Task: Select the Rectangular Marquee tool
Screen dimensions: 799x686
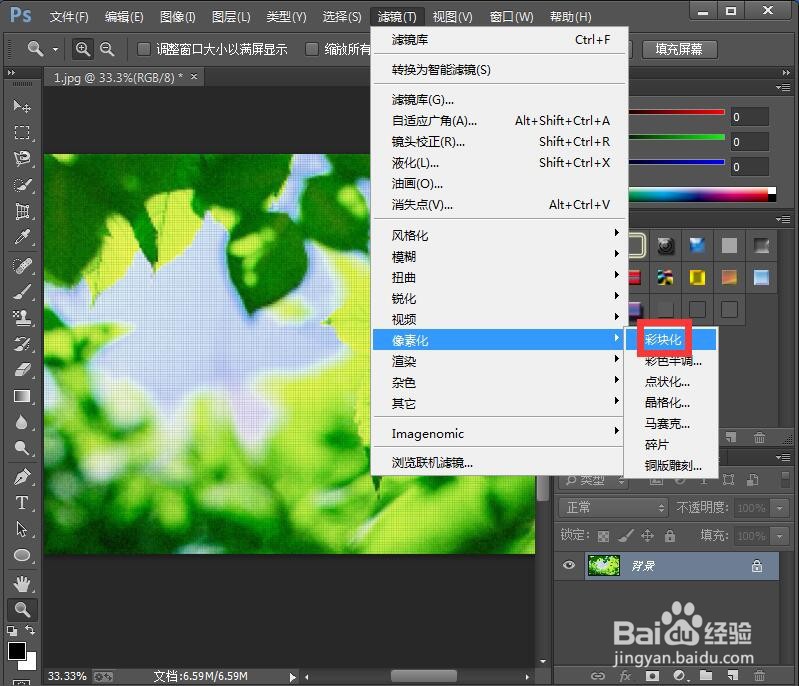Action: point(21,132)
